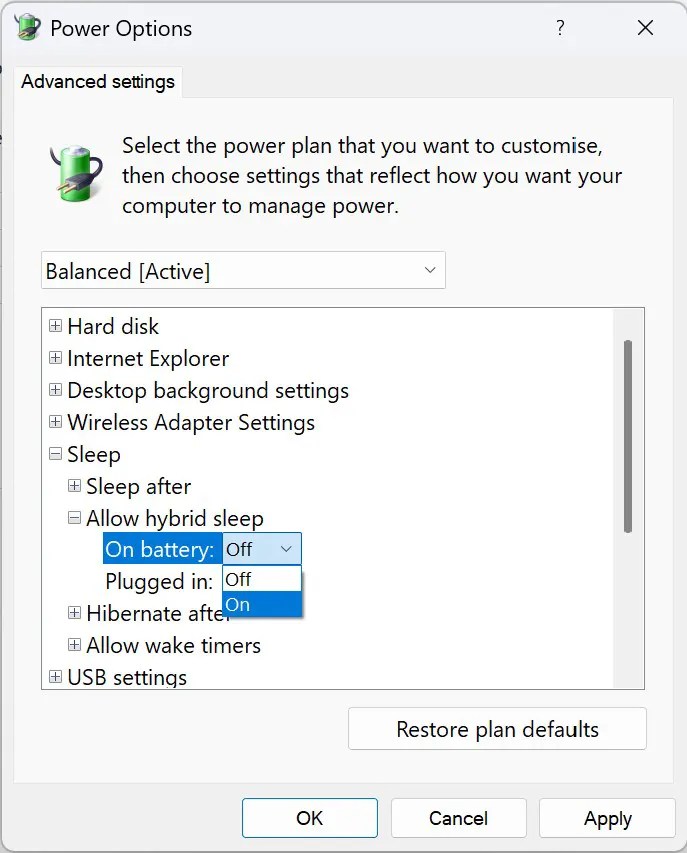Expand the Hard disk settings

pyautogui.click(x=55, y=326)
